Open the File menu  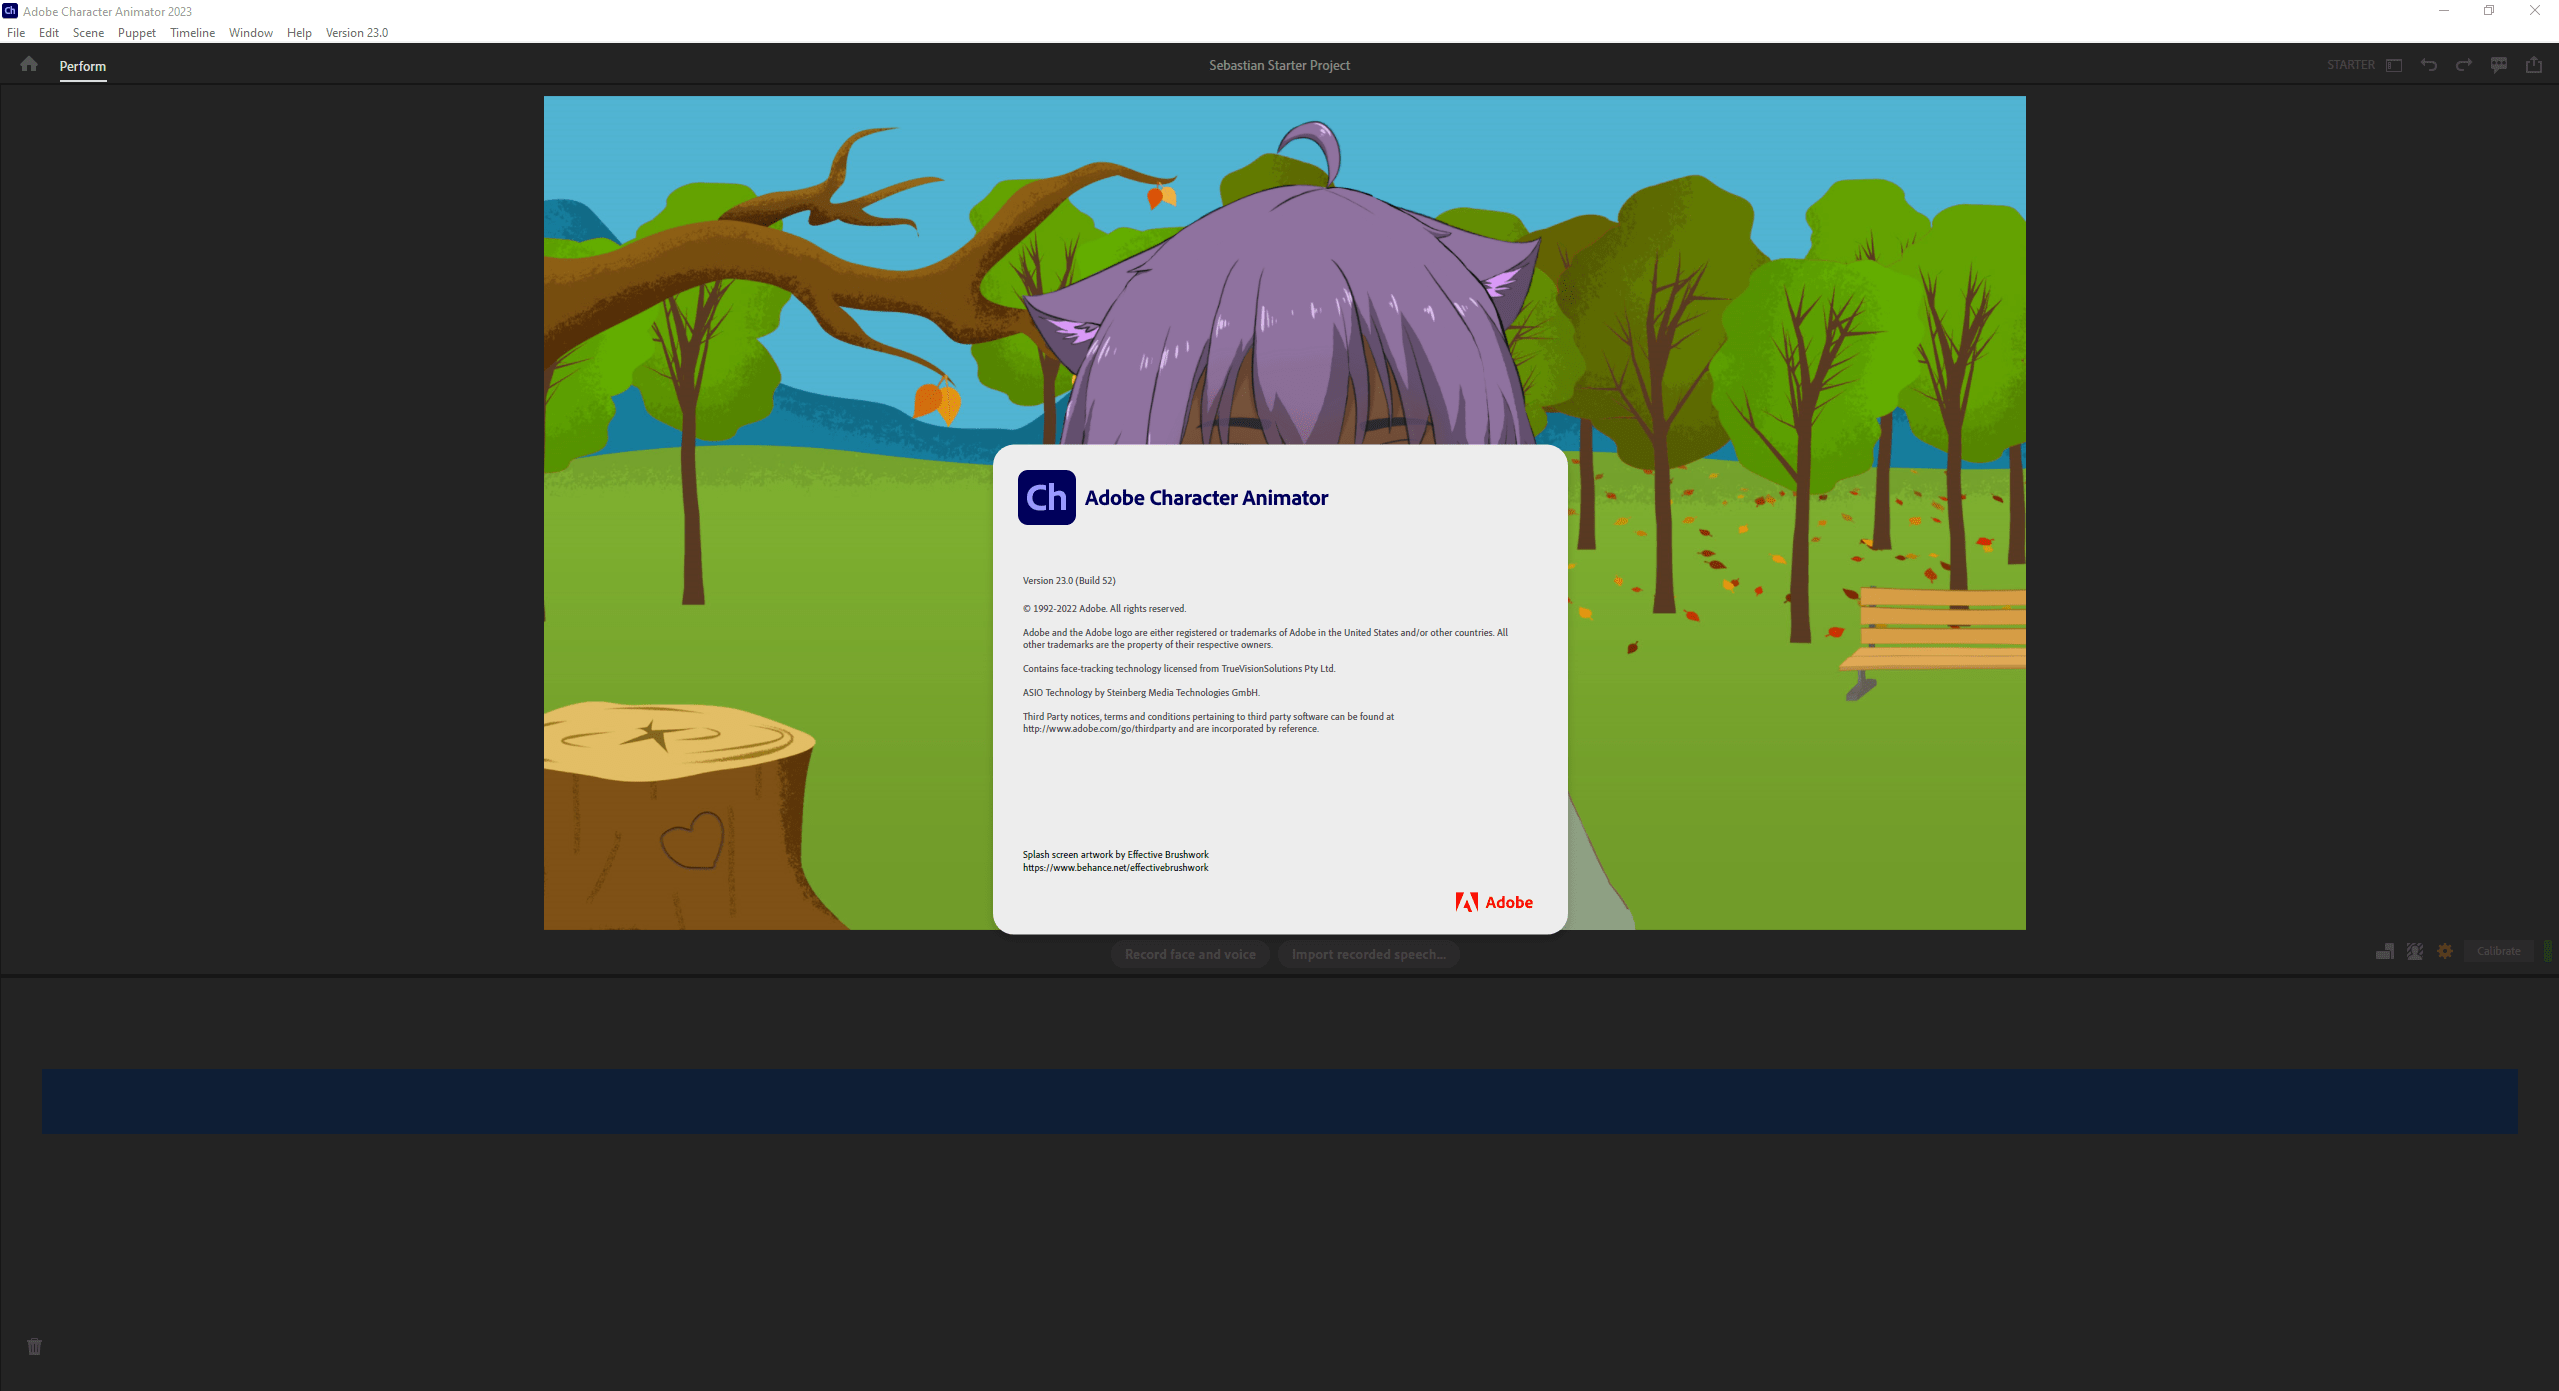tap(16, 33)
